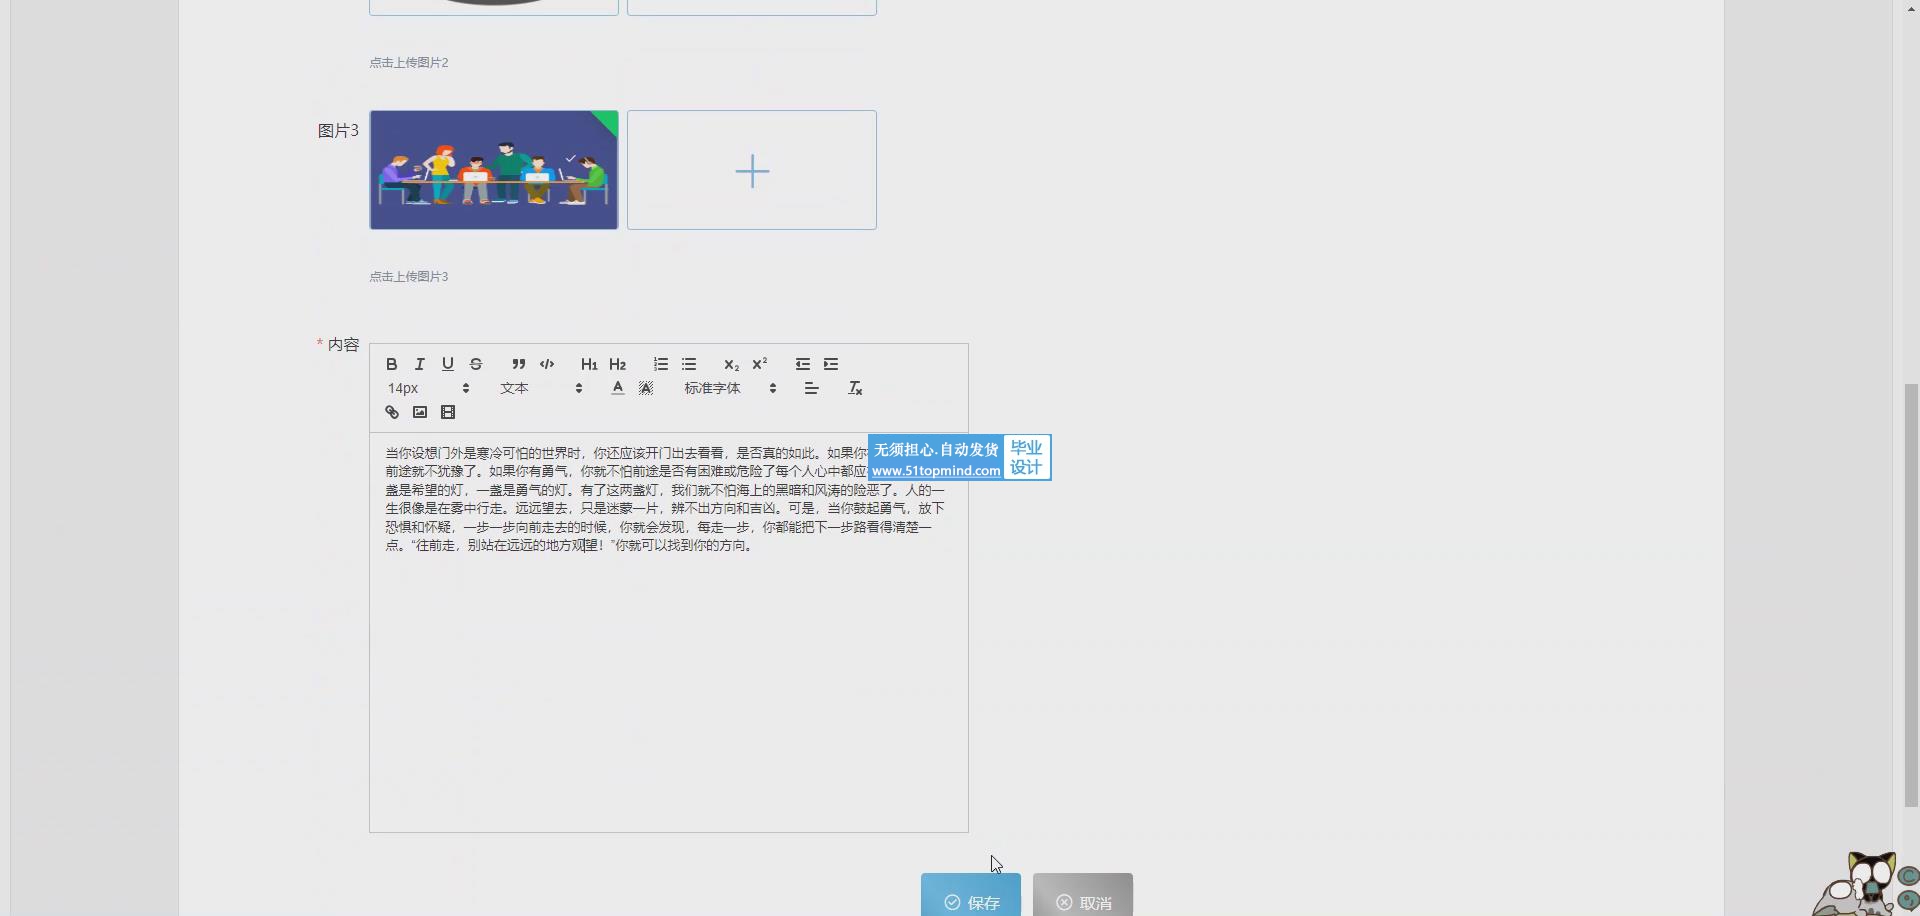The width and height of the screenshot is (1920, 916).
Task: Increase text indent
Action: point(831,364)
